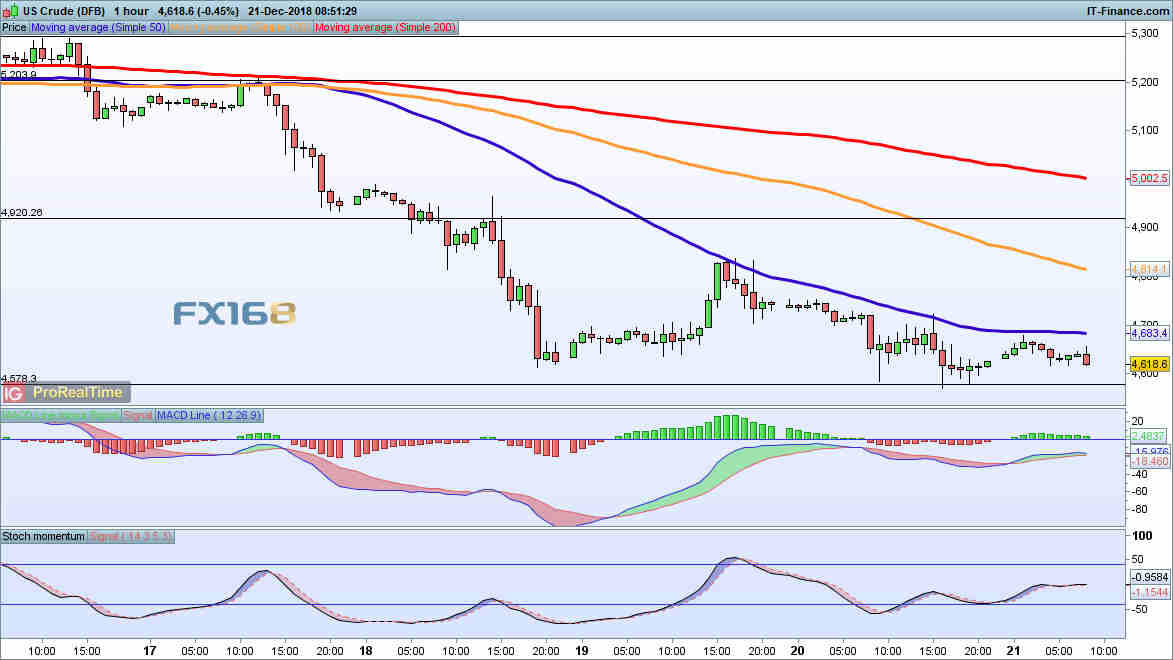Select the Price legend label
1173x660 pixels.
click(x=14, y=28)
